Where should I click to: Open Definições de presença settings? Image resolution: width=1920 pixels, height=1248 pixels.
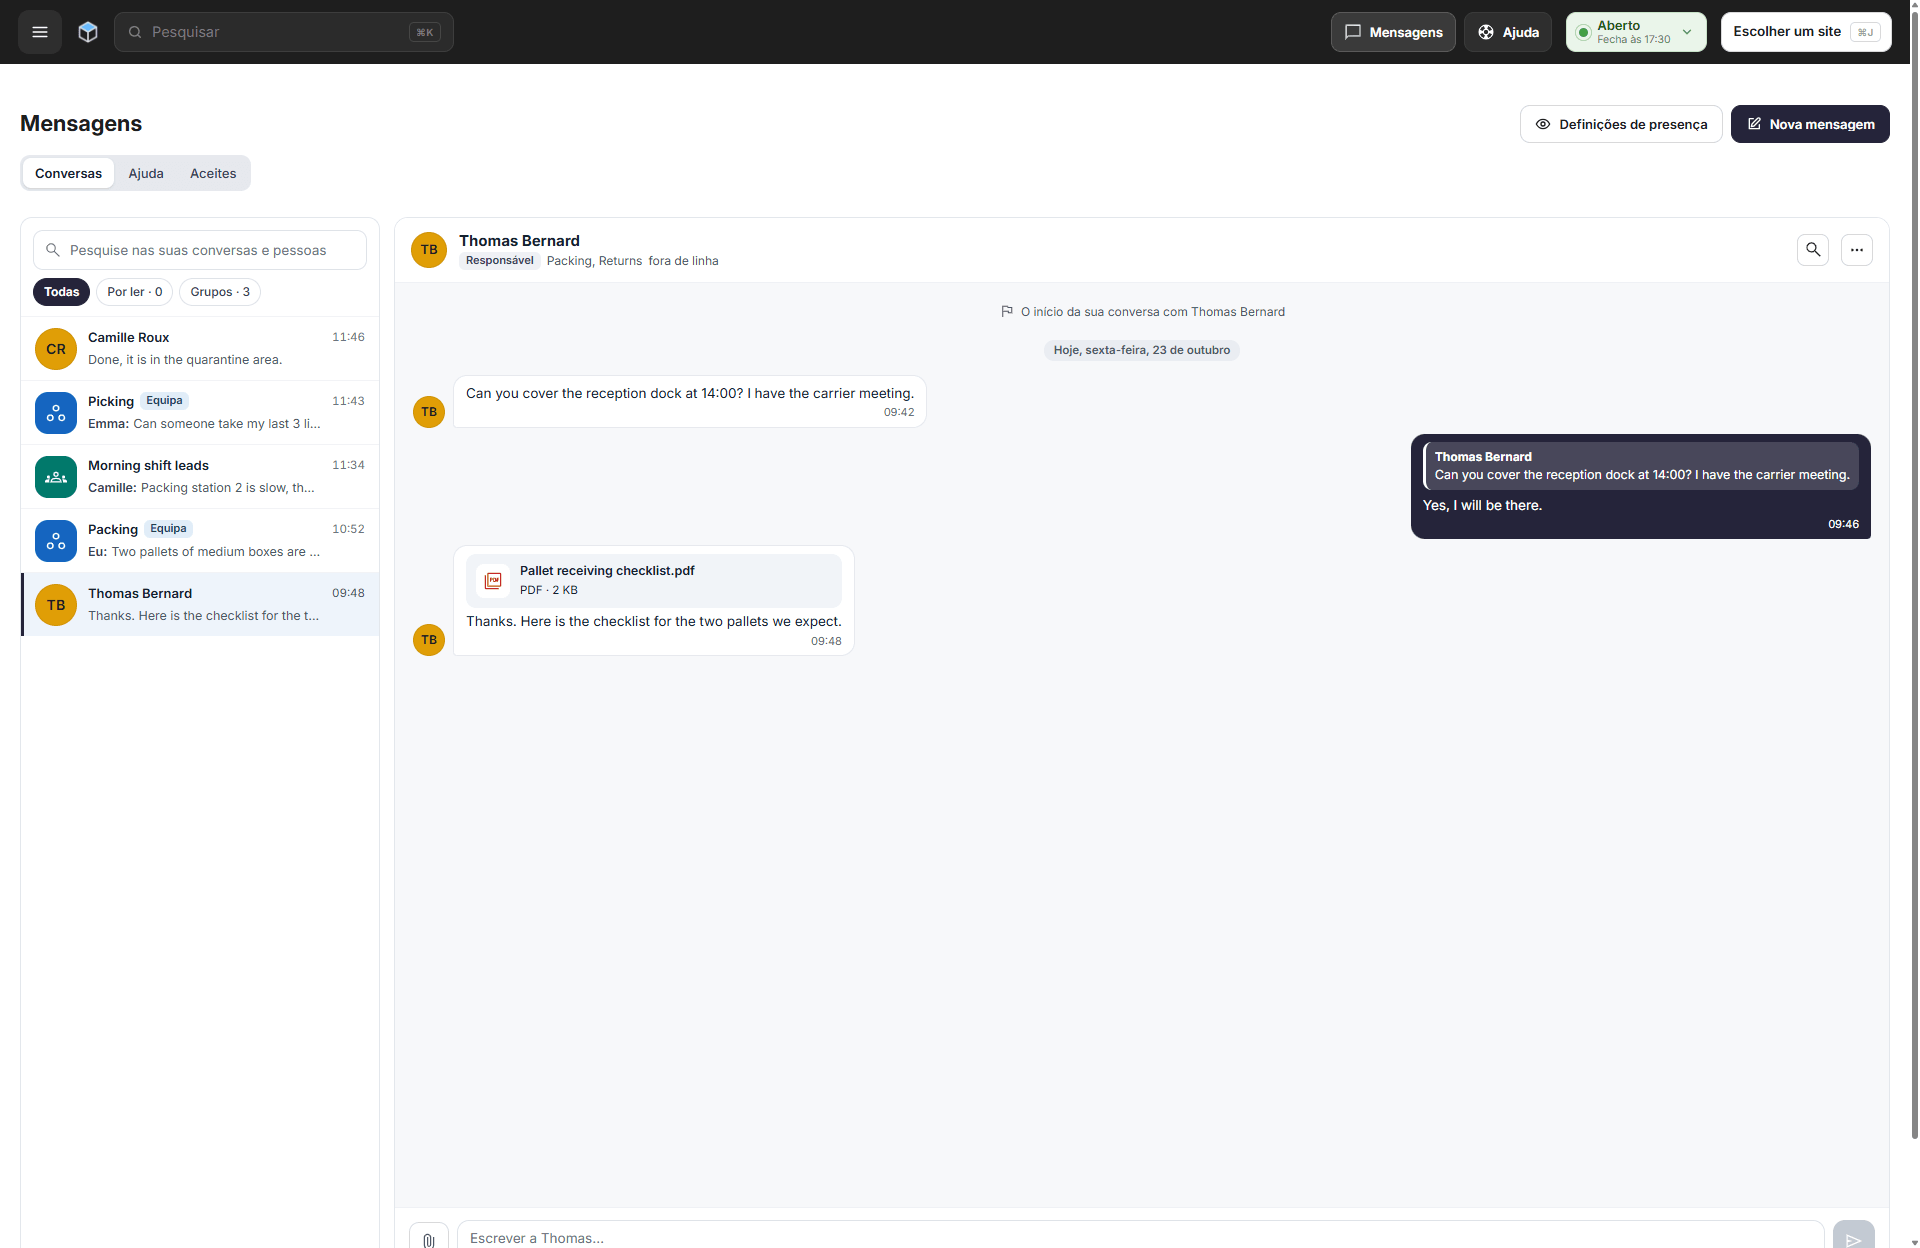(1621, 124)
